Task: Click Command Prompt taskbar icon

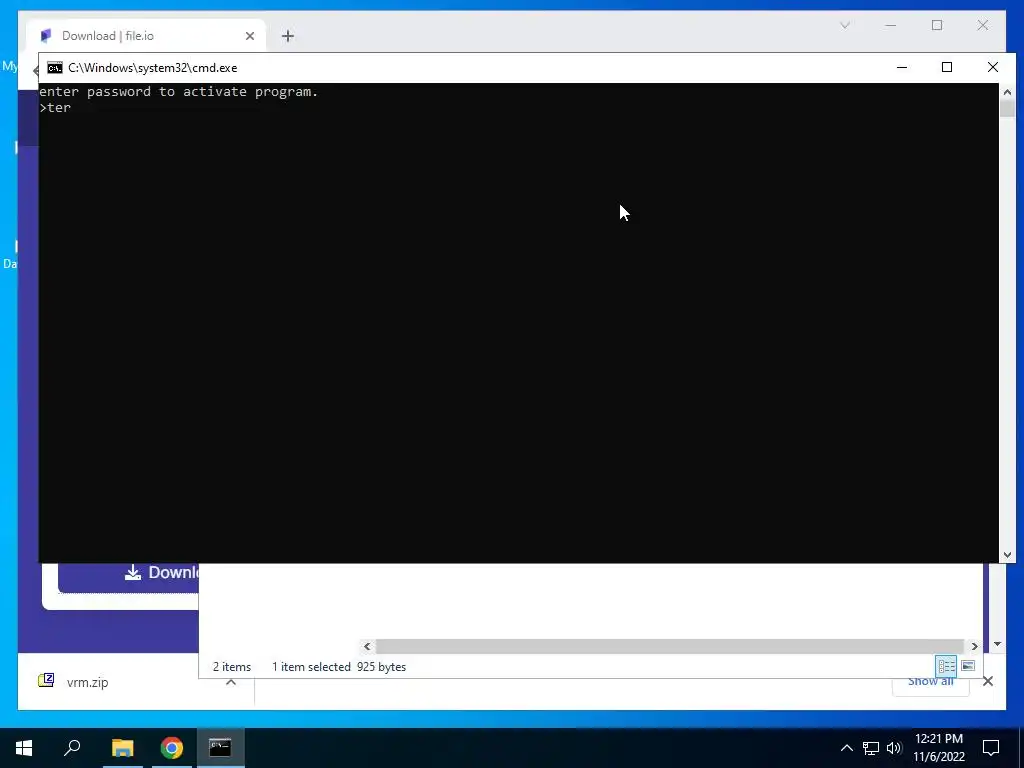Action: point(220,748)
